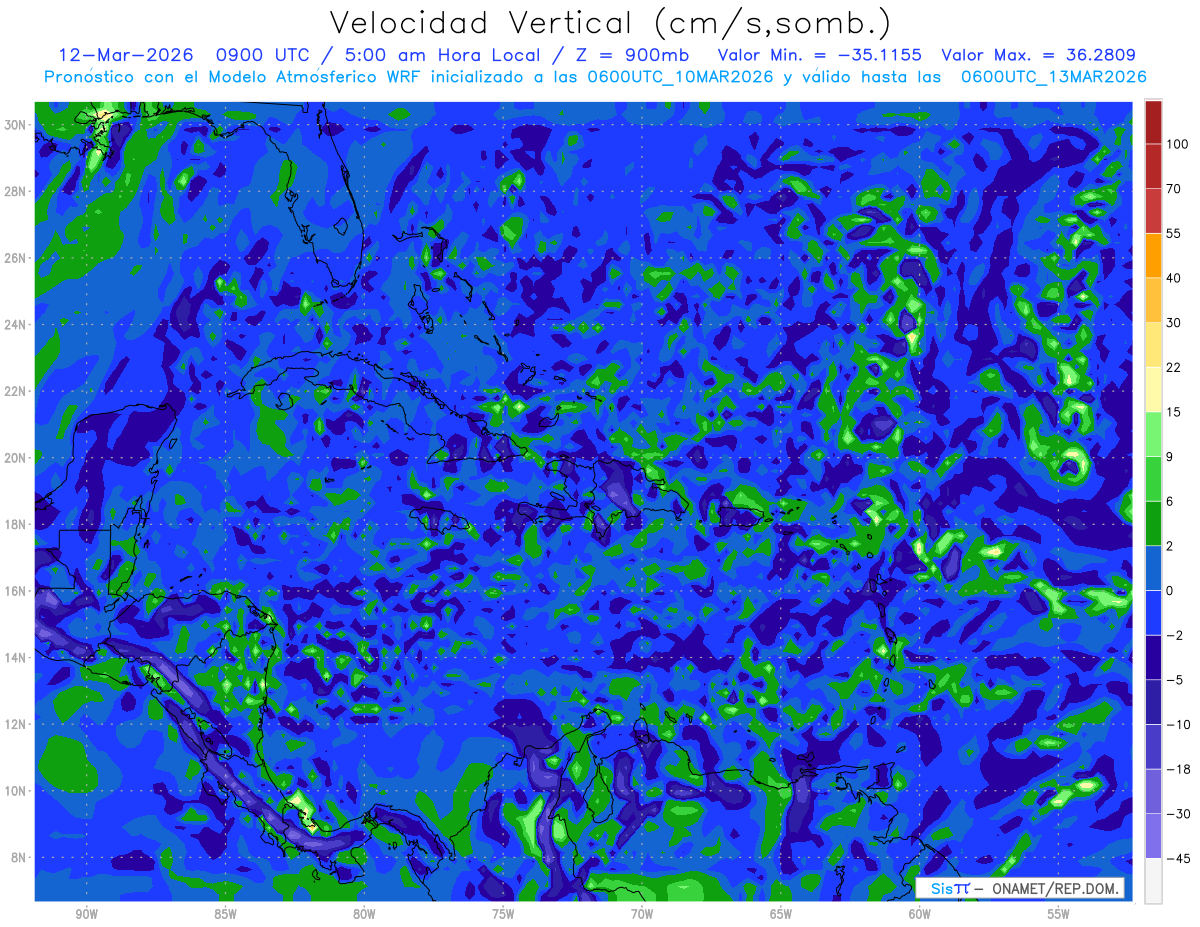Screen dimensions: 1200x927
Task: Click the '28N' latitude axis label
Action: (x=17, y=191)
